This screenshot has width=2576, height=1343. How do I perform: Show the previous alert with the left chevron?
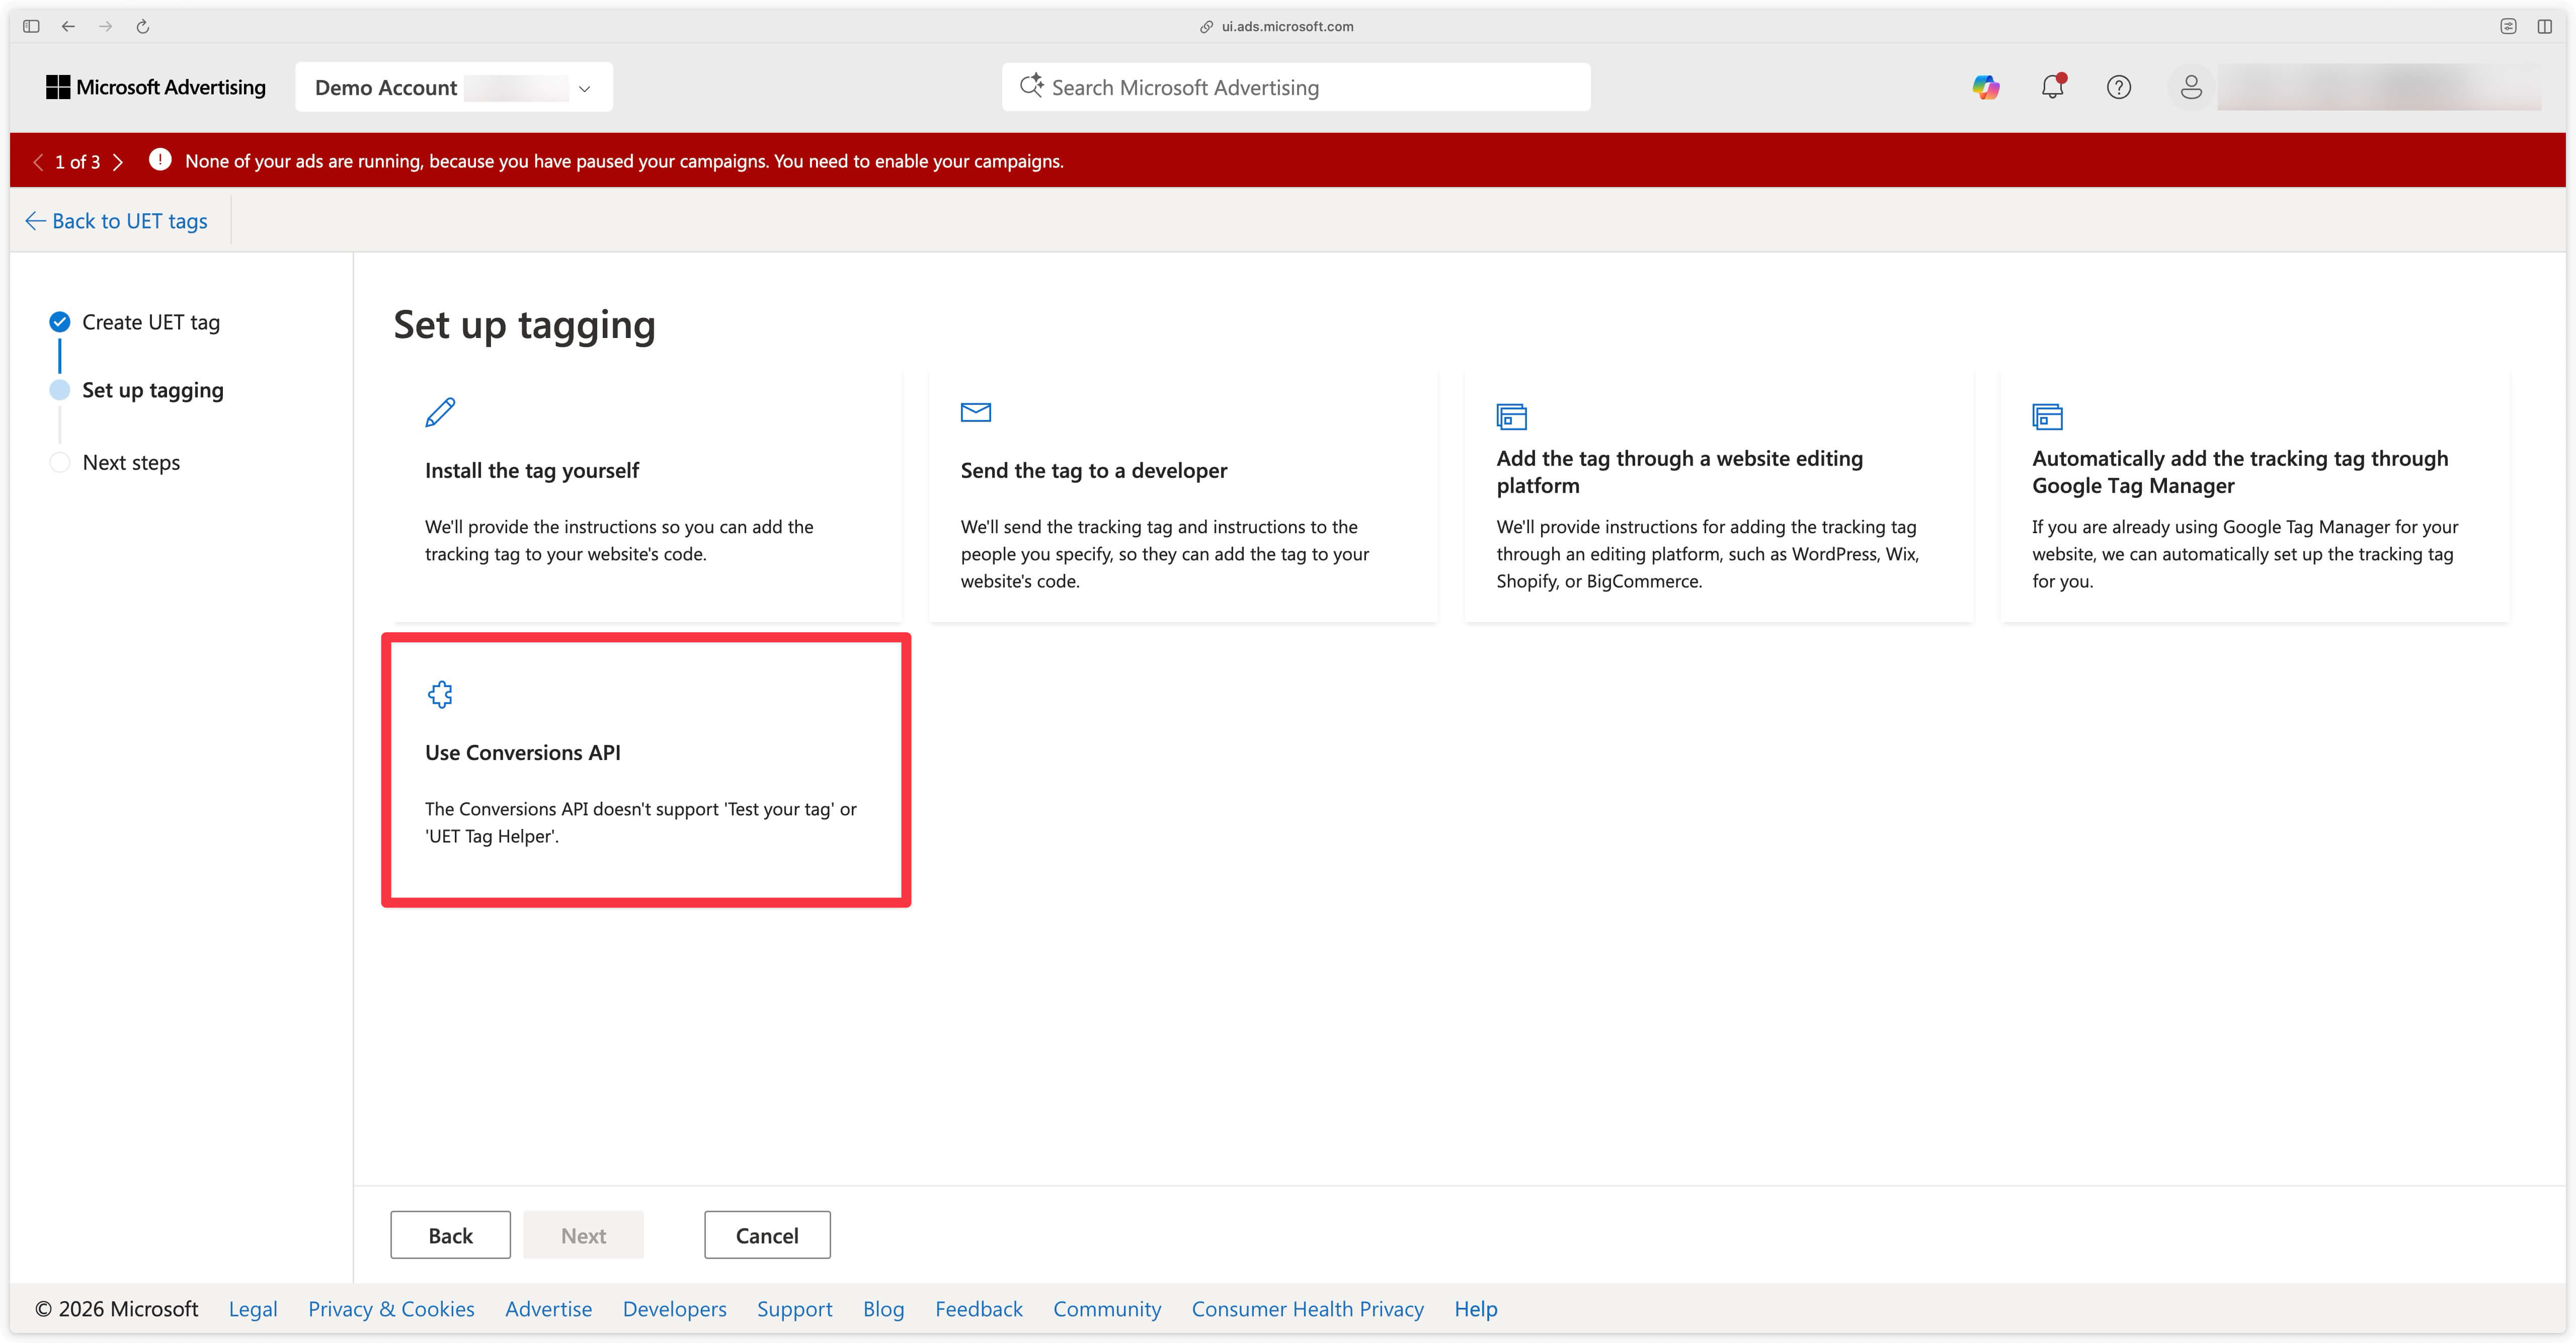tap(38, 161)
